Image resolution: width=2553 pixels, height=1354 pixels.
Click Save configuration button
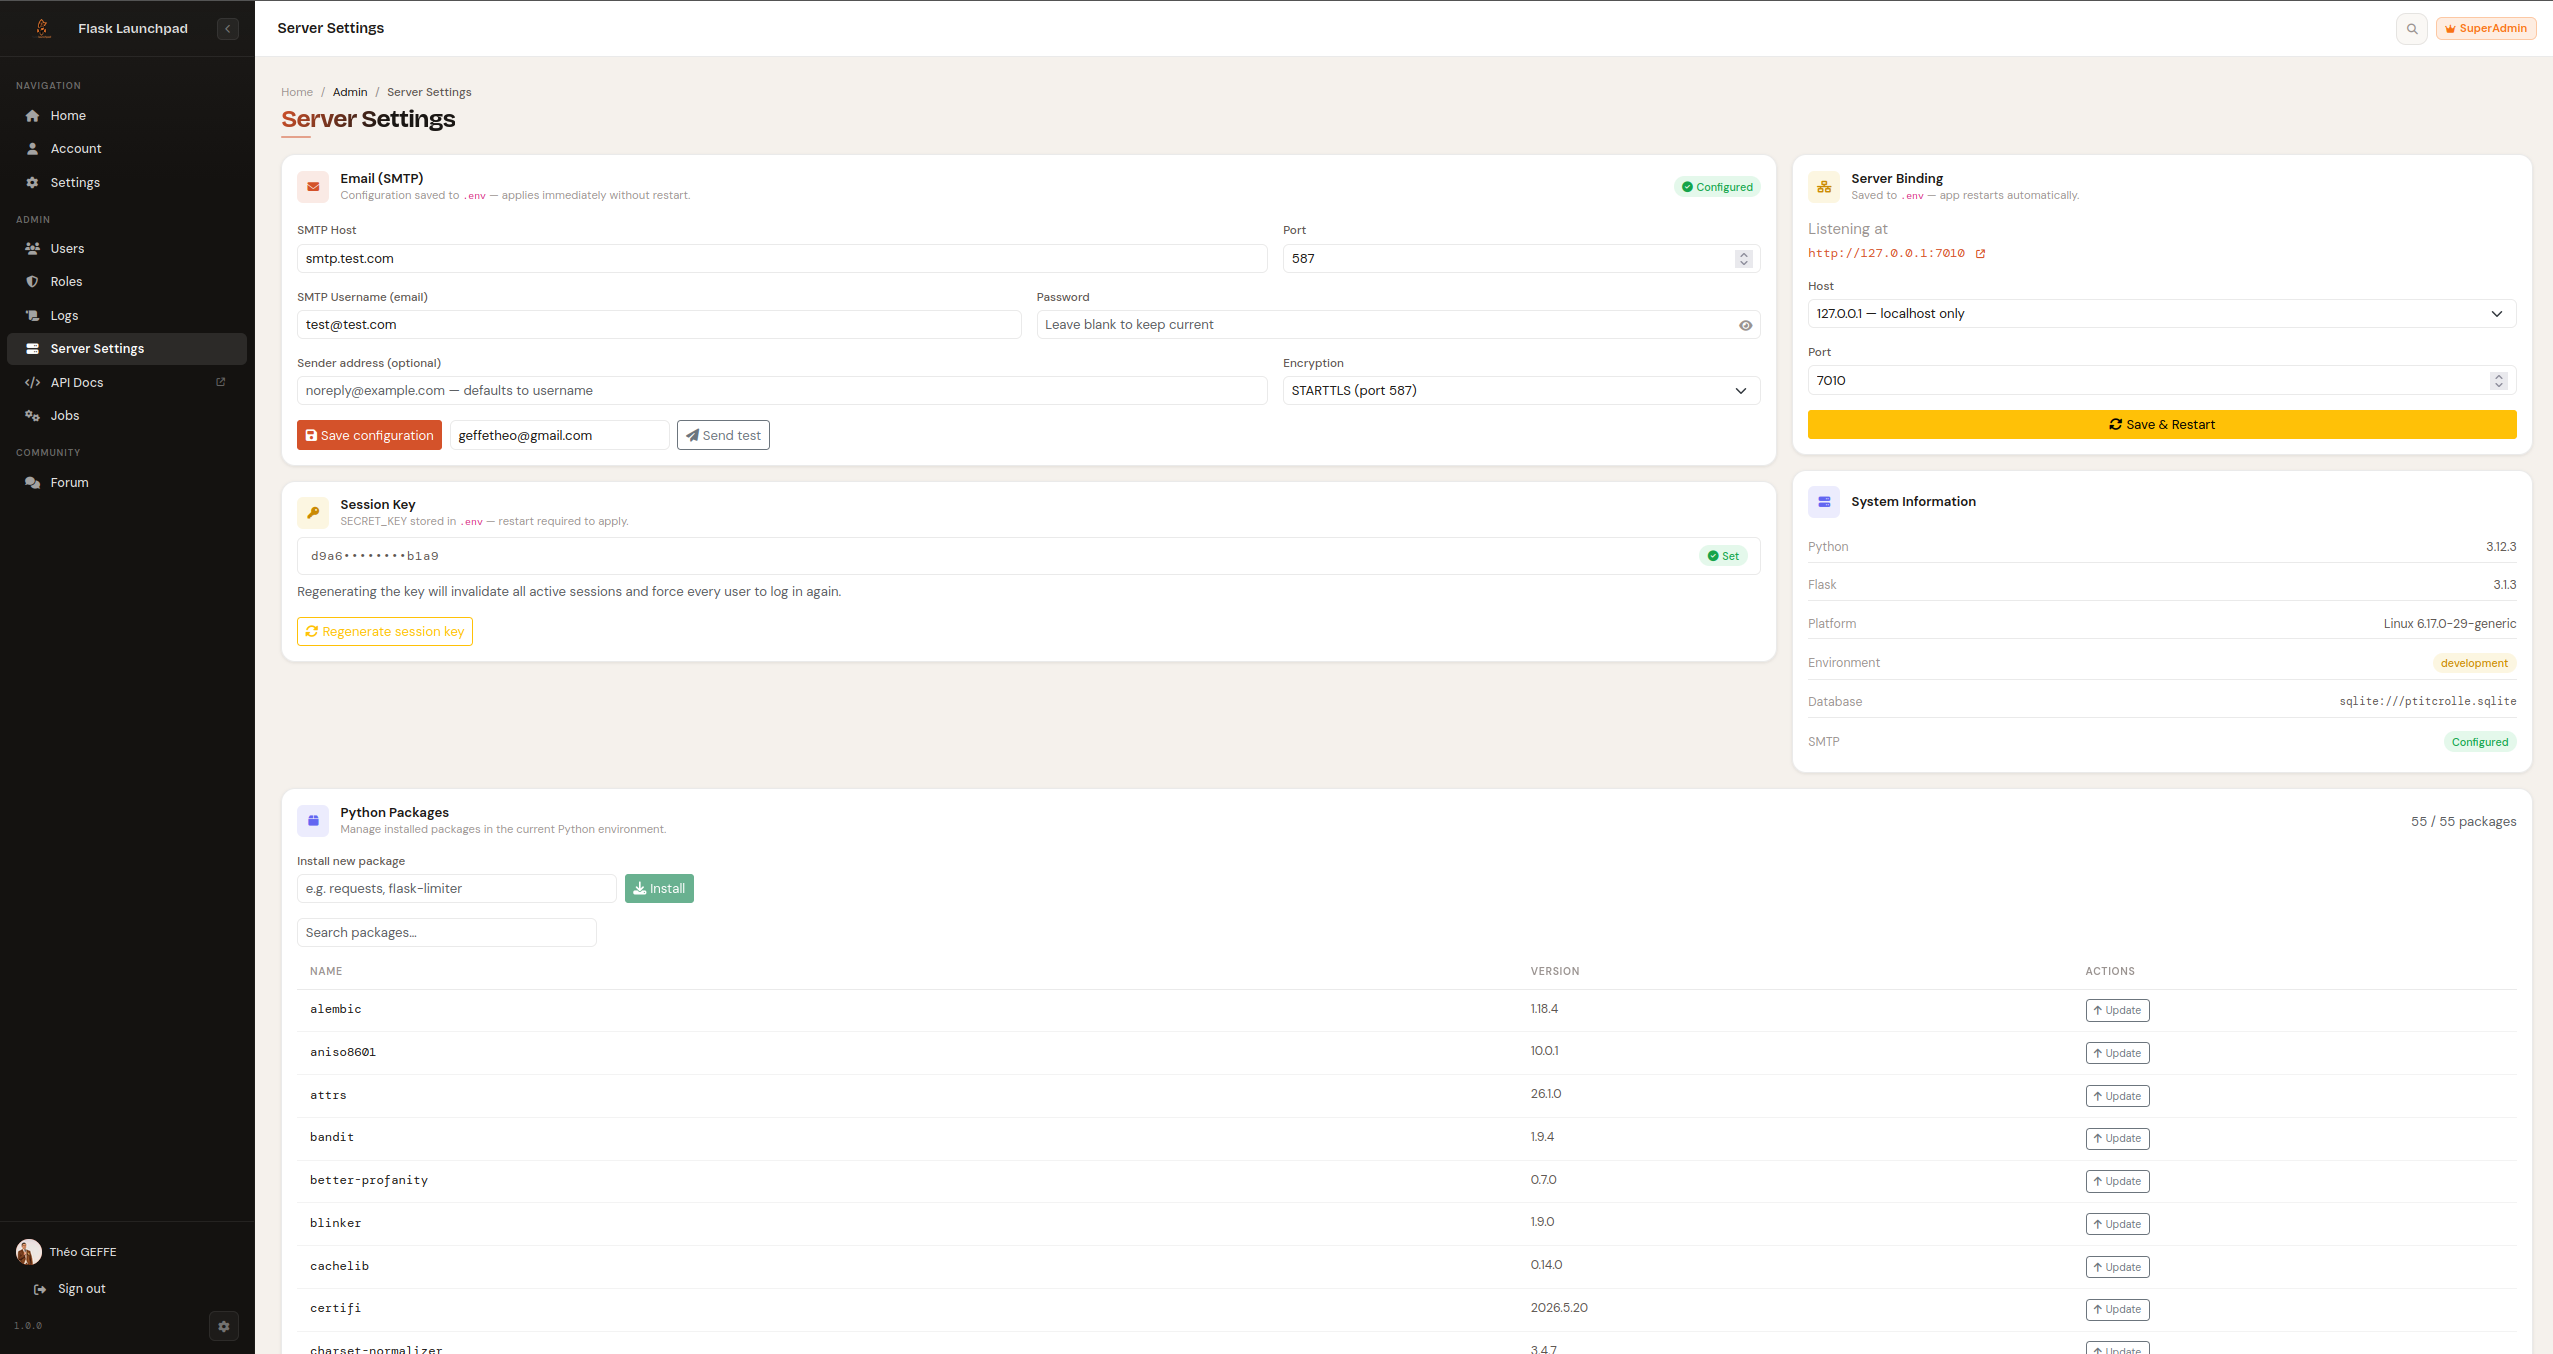(x=369, y=436)
